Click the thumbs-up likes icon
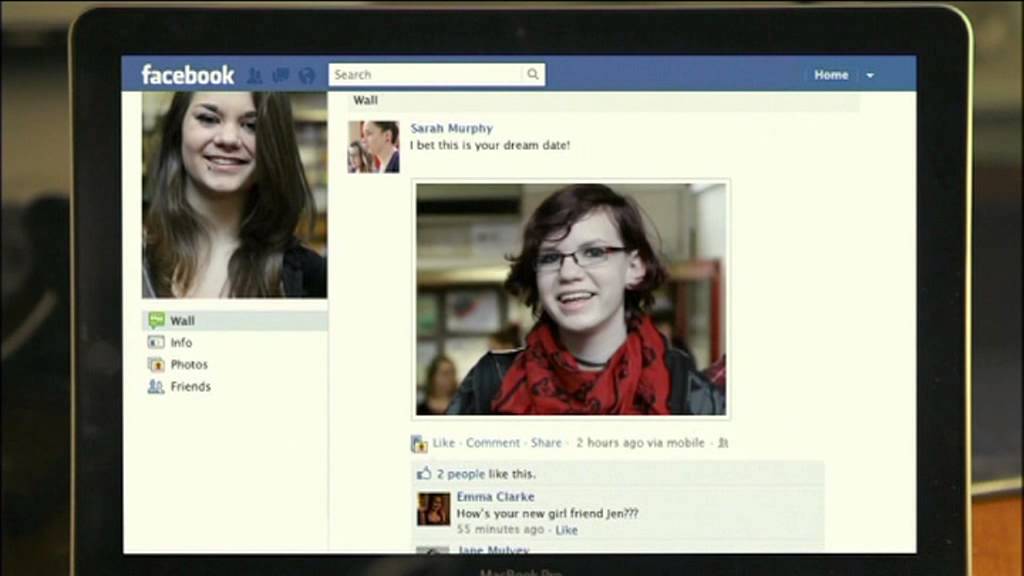This screenshot has width=1024, height=576. 424,473
